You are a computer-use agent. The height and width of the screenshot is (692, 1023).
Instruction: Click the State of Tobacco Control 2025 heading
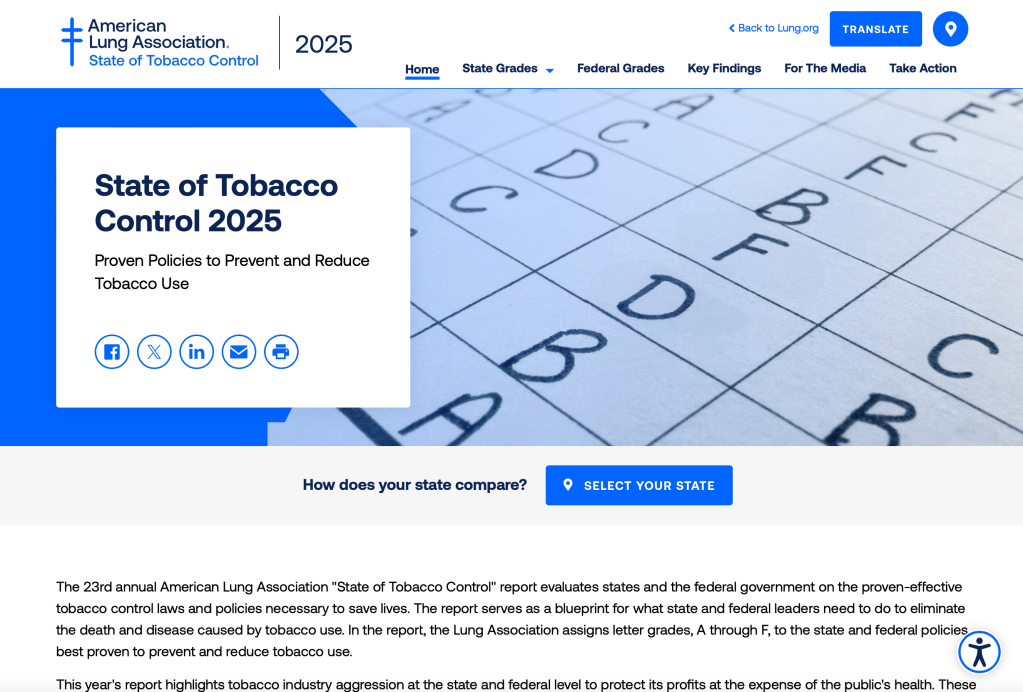coord(216,203)
